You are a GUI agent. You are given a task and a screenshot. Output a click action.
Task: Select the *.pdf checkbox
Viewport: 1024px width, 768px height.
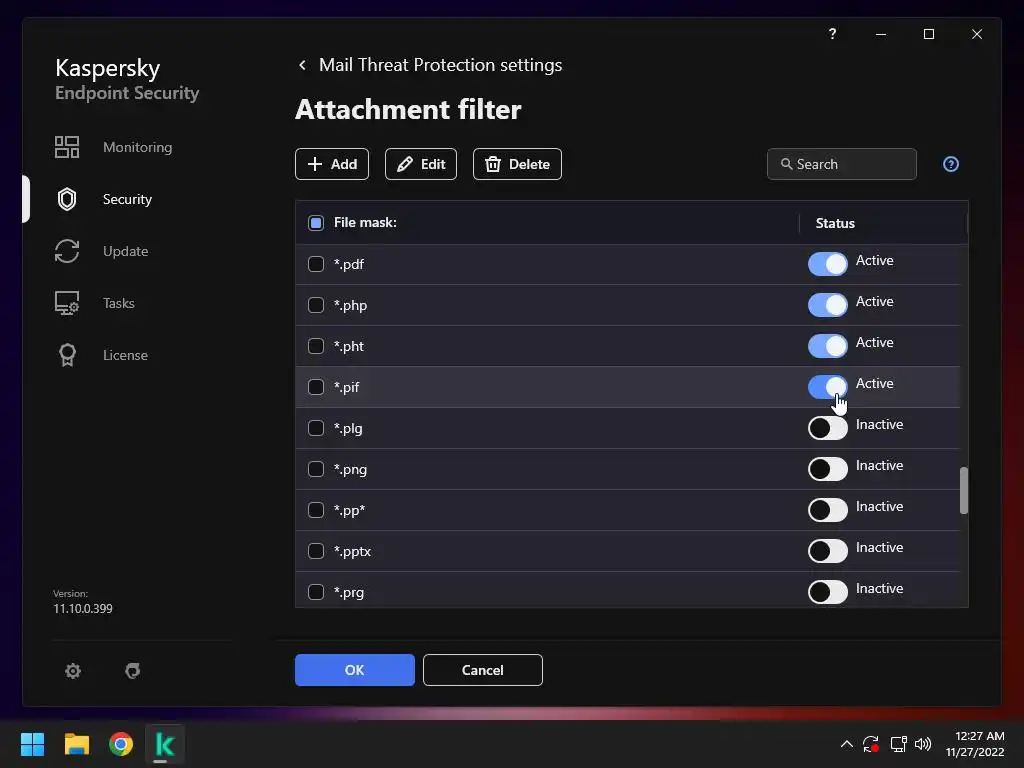[315, 264]
